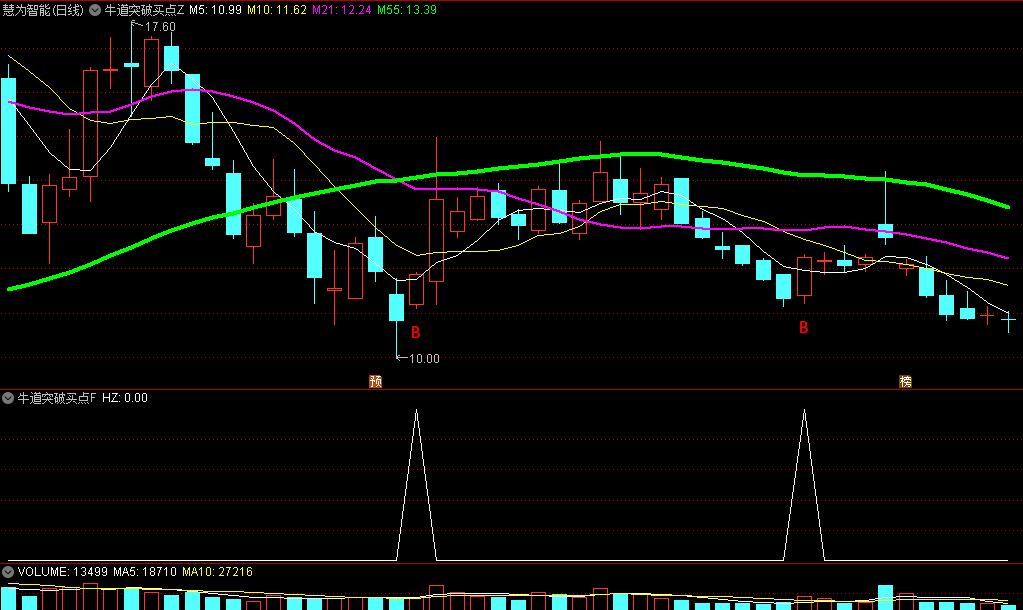Click the 牛道突破买点Z indicator name

[144, 10]
